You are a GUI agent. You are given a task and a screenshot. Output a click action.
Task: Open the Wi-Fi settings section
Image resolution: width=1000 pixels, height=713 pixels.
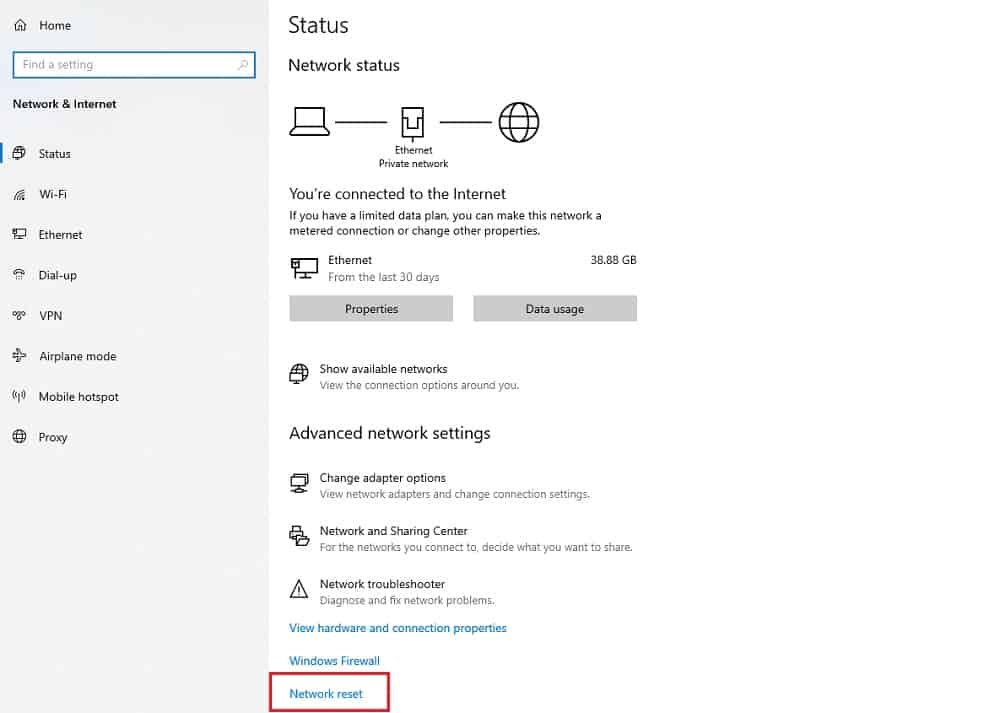pos(53,194)
